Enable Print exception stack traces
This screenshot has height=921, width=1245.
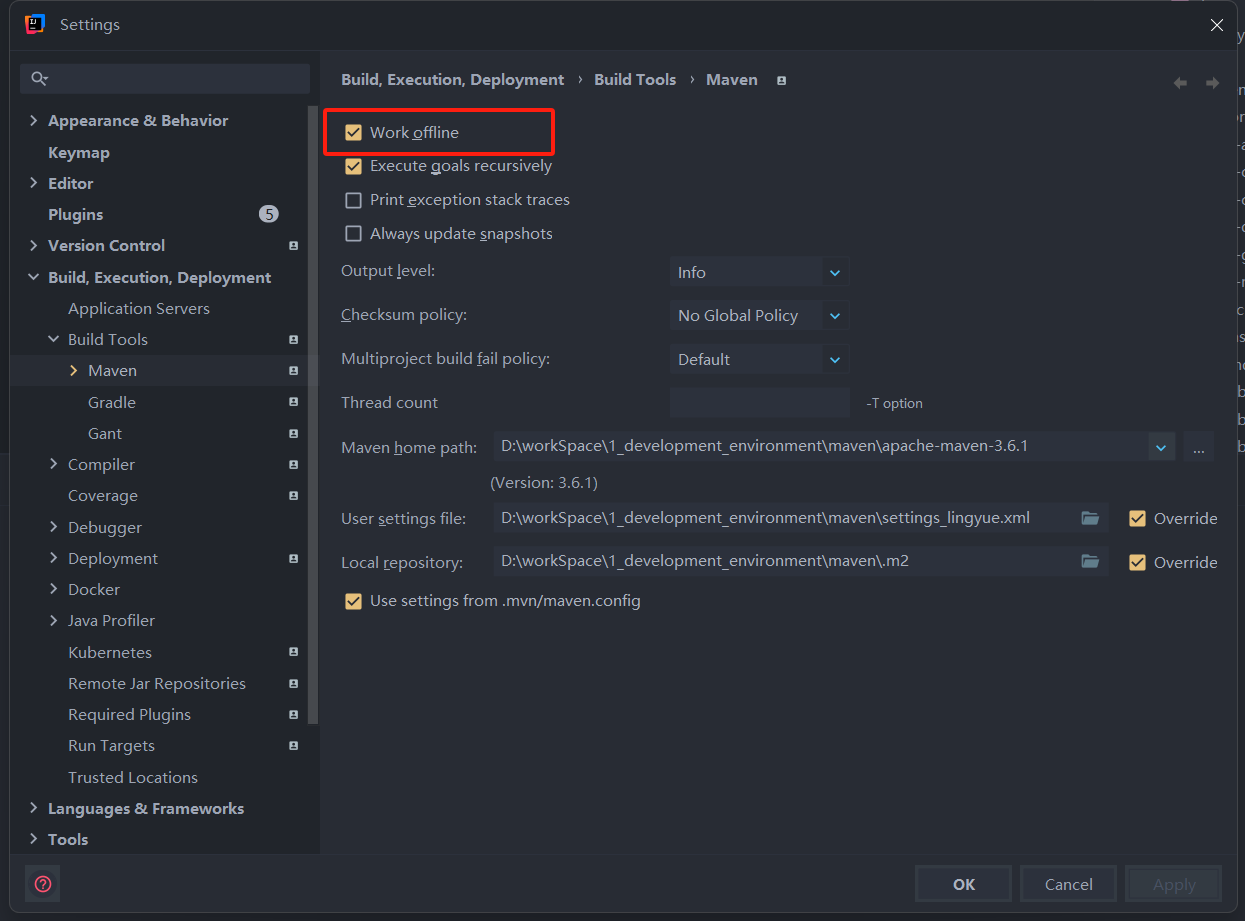click(x=353, y=200)
